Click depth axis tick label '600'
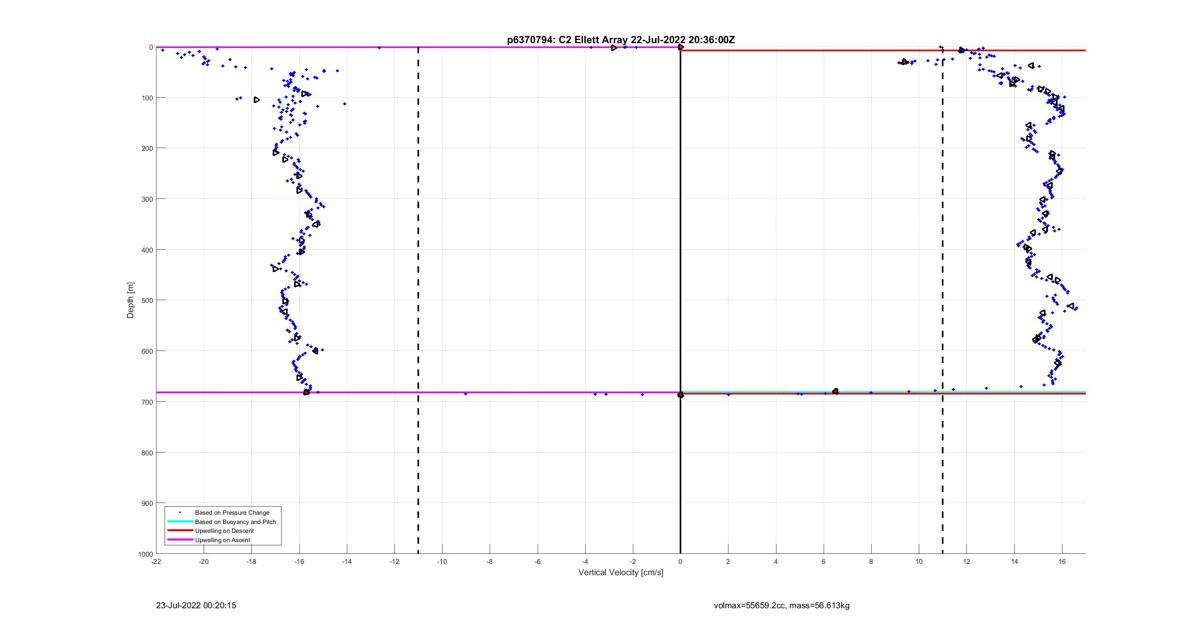Viewport: 1200px width, 622px height. point(146,351)
